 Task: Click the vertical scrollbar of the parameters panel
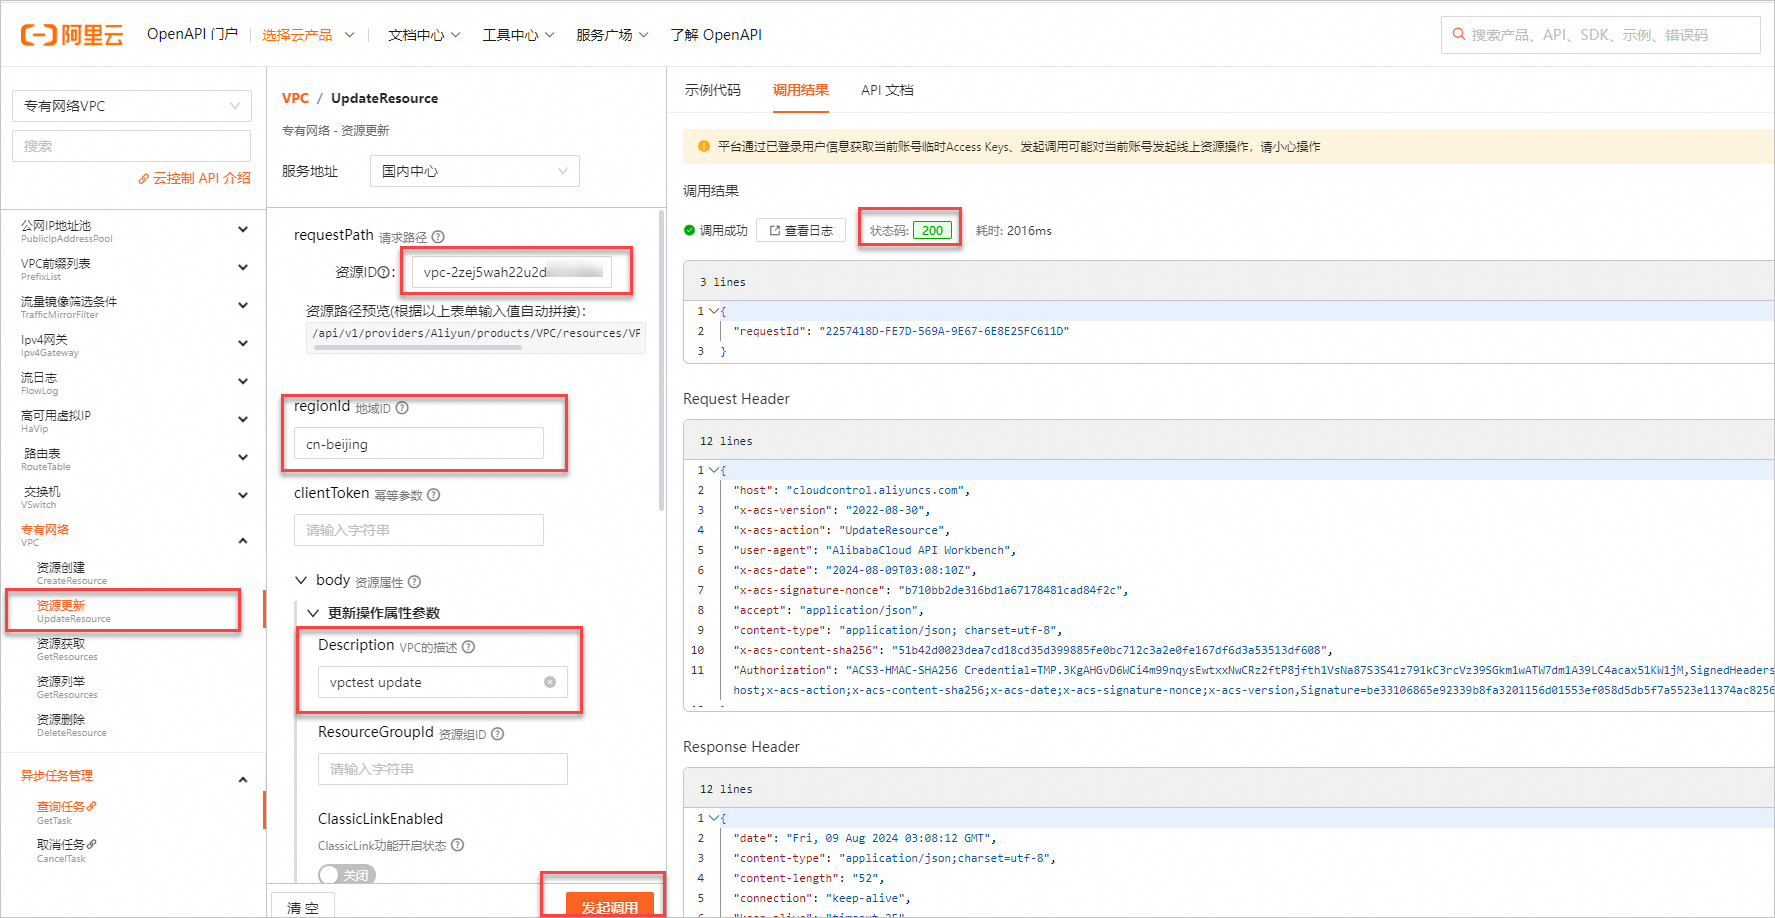tap(661, 360)
